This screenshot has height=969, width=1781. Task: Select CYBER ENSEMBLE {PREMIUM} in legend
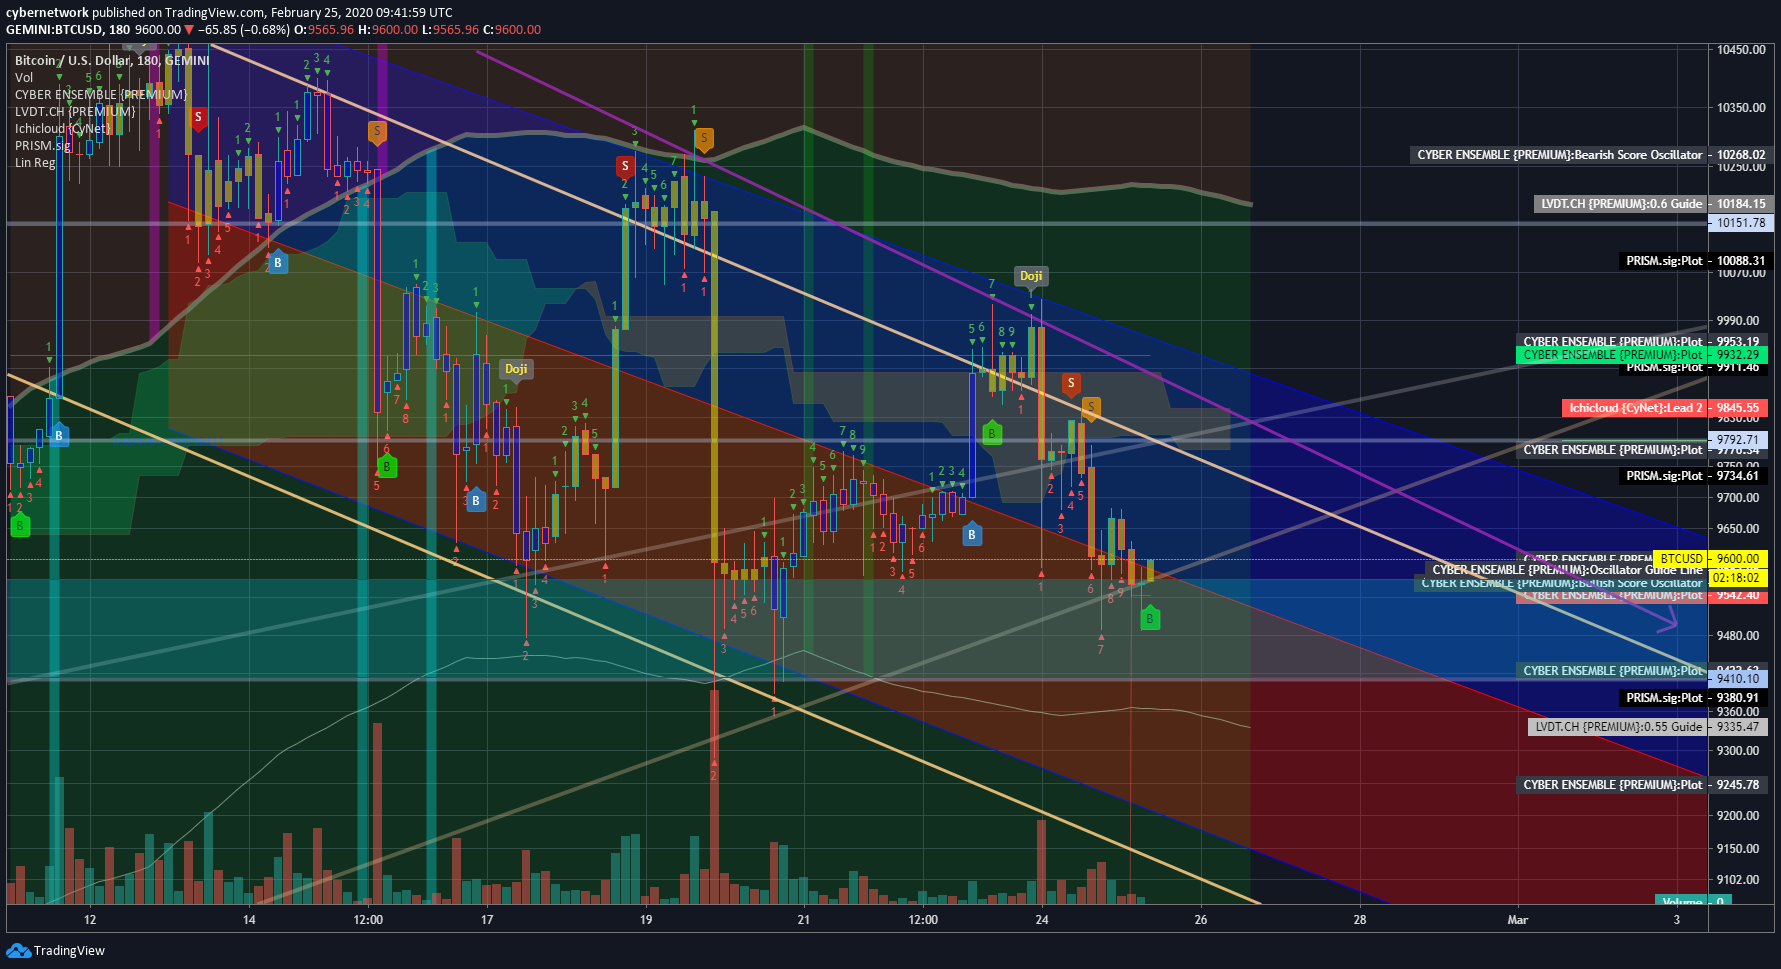tap(100, 94)
